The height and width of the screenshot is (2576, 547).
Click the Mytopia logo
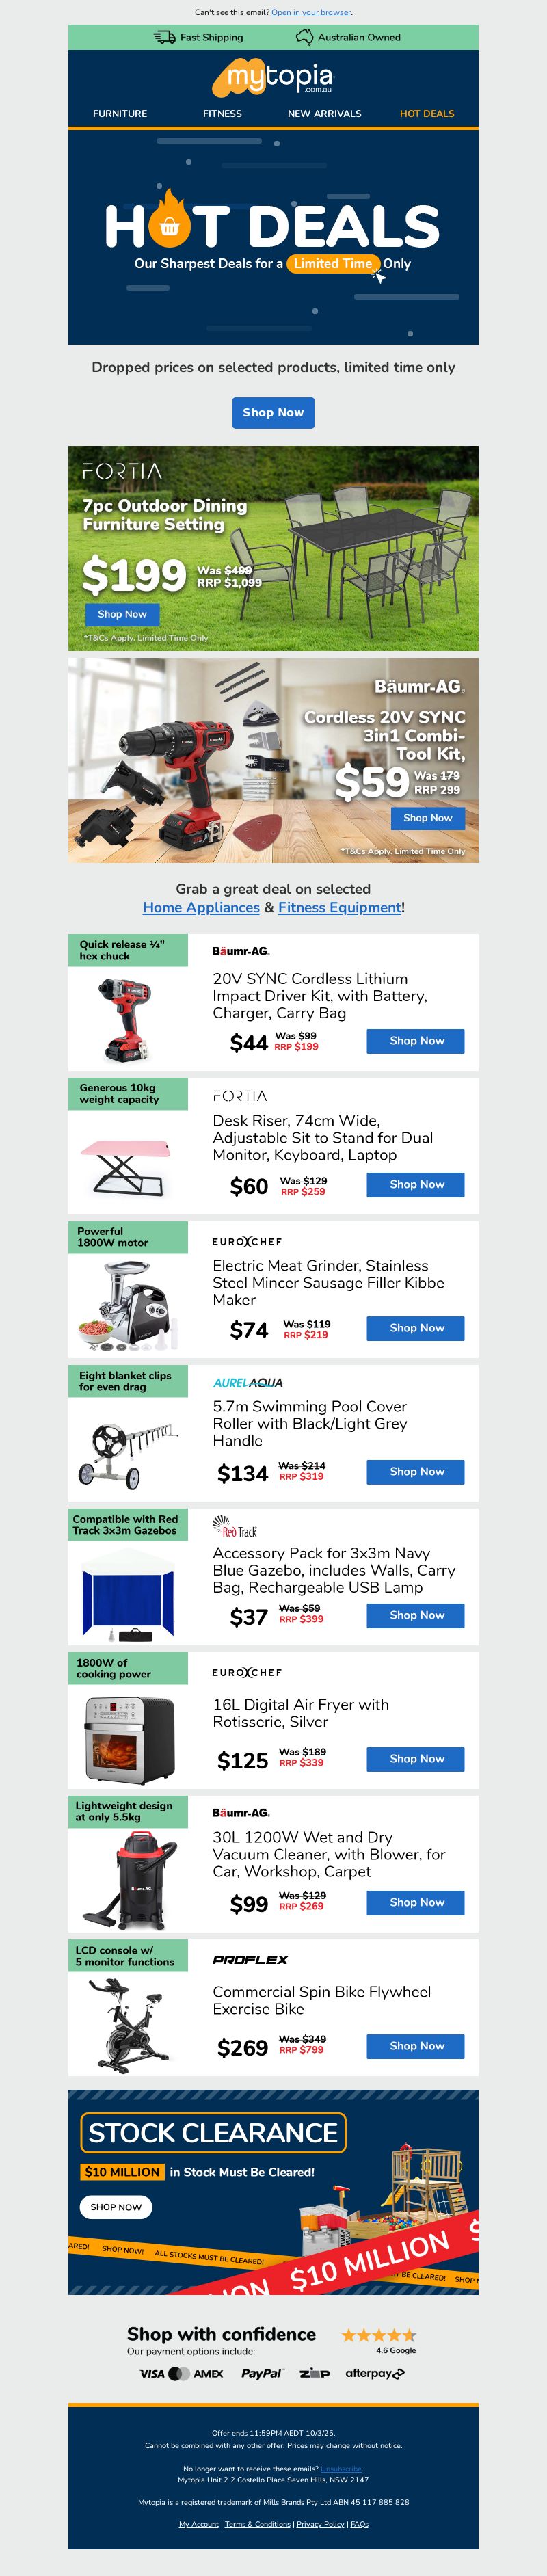click(x=272, y=77)
